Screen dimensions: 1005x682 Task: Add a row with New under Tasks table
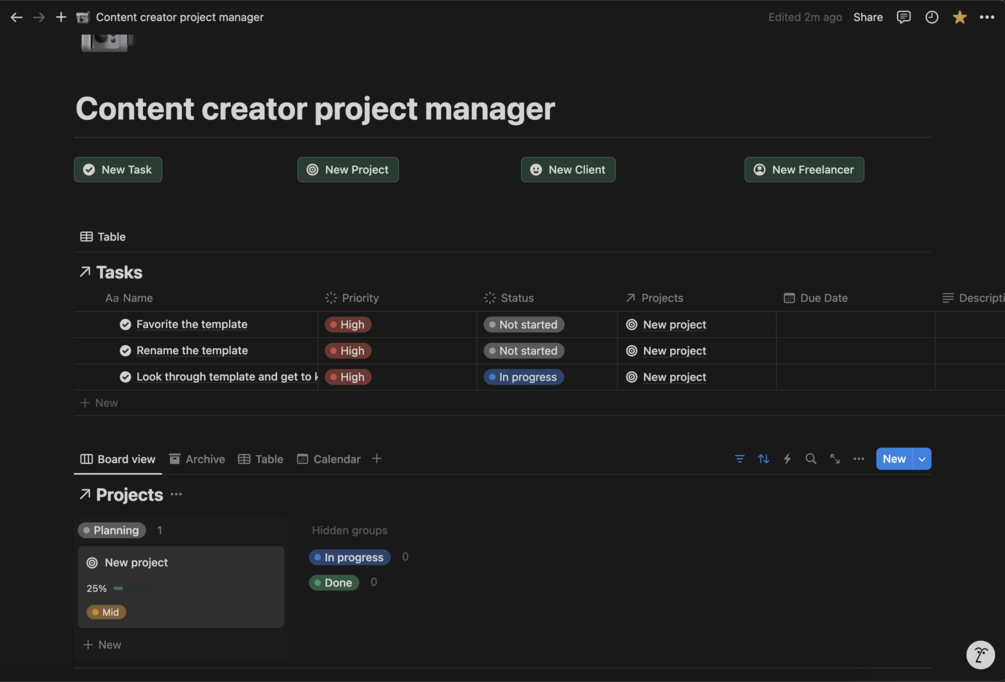click(100, 402)
